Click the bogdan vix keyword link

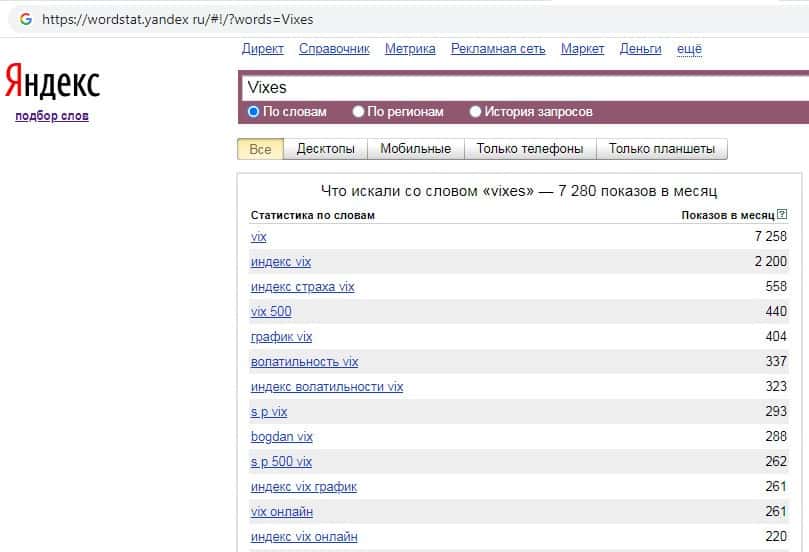pyautogui.click(x=281, y=437)
